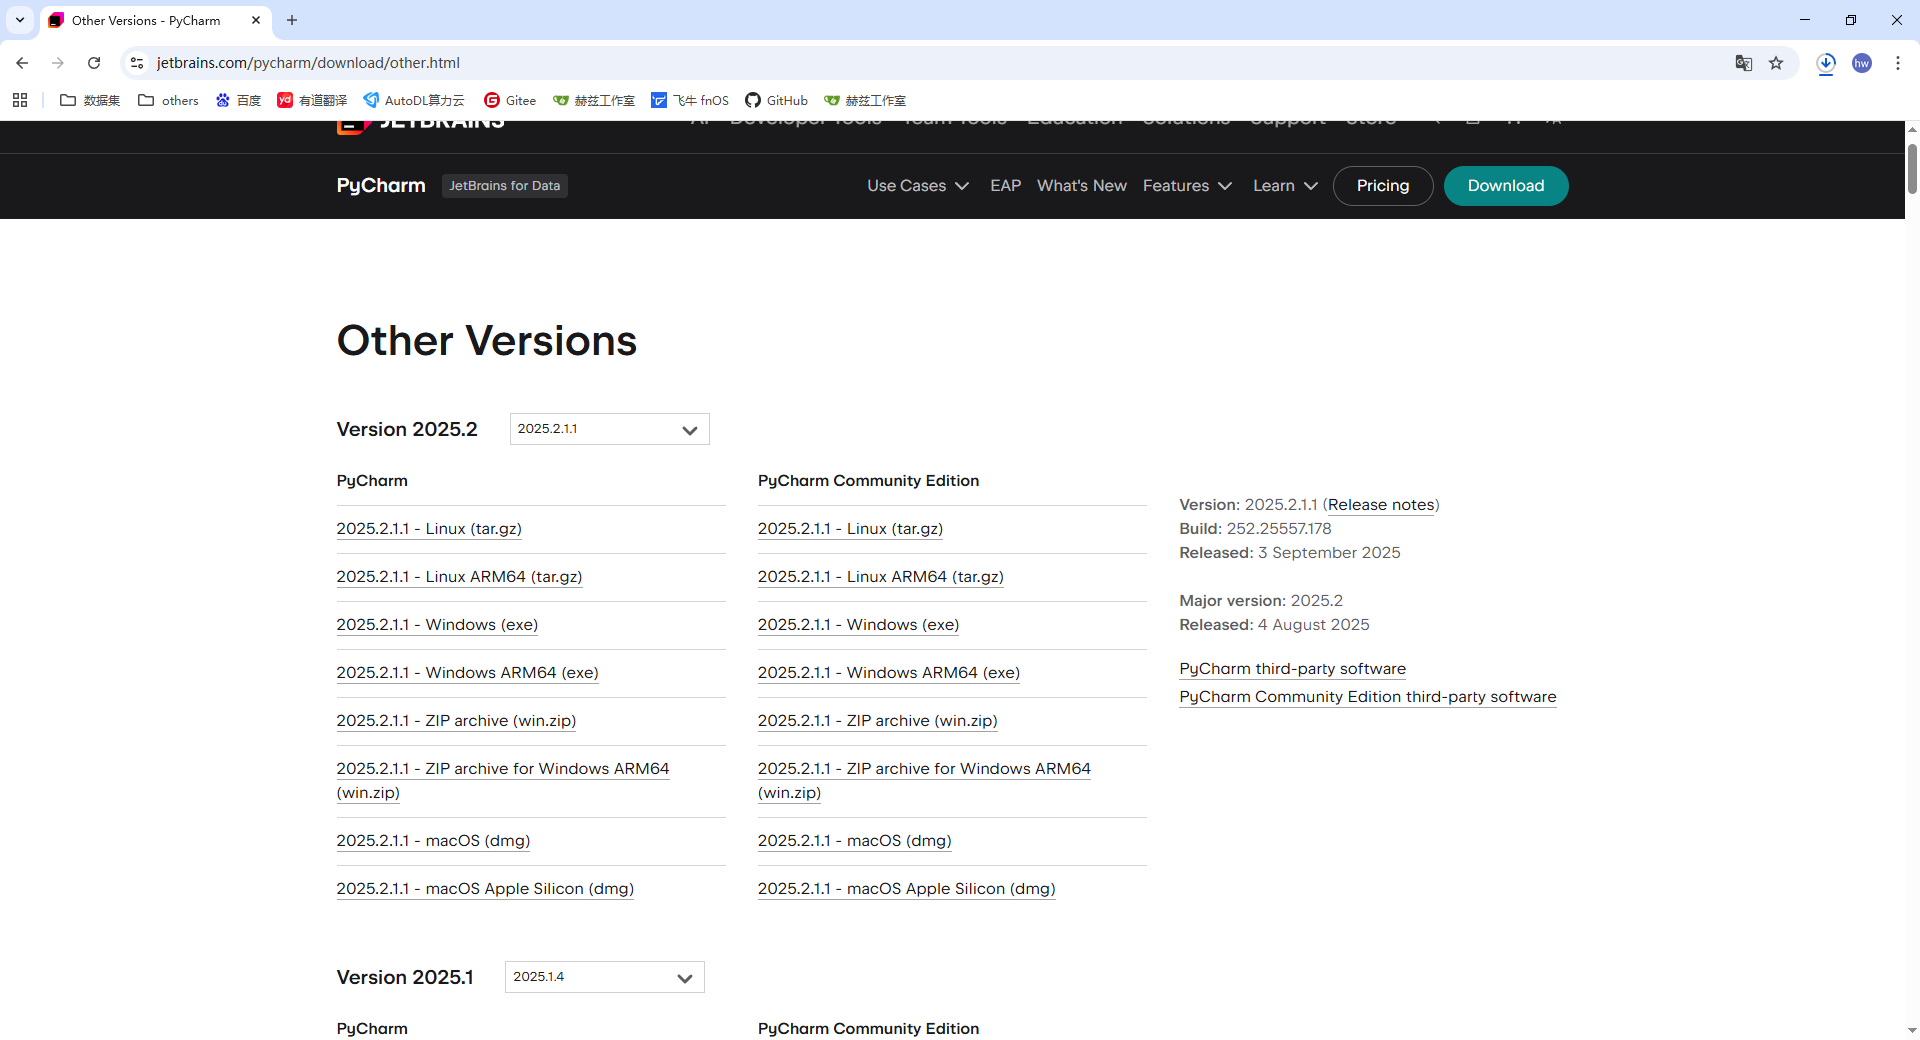Go back using browser back arrow
Viewport: 1920px width, 1040px height.
point(22,63)
